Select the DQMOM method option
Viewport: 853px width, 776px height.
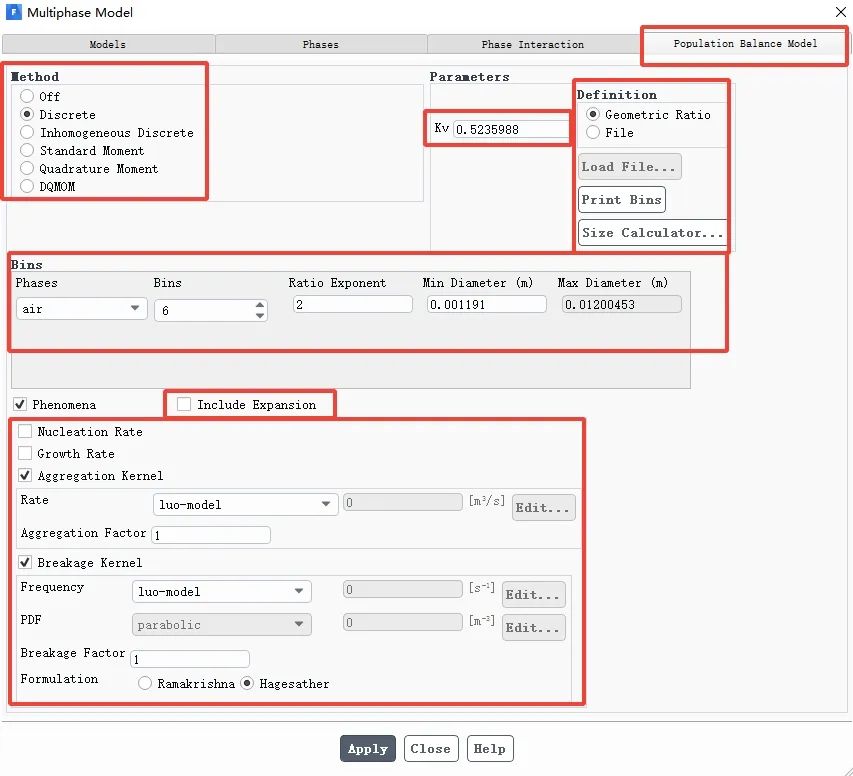(28, 187)
